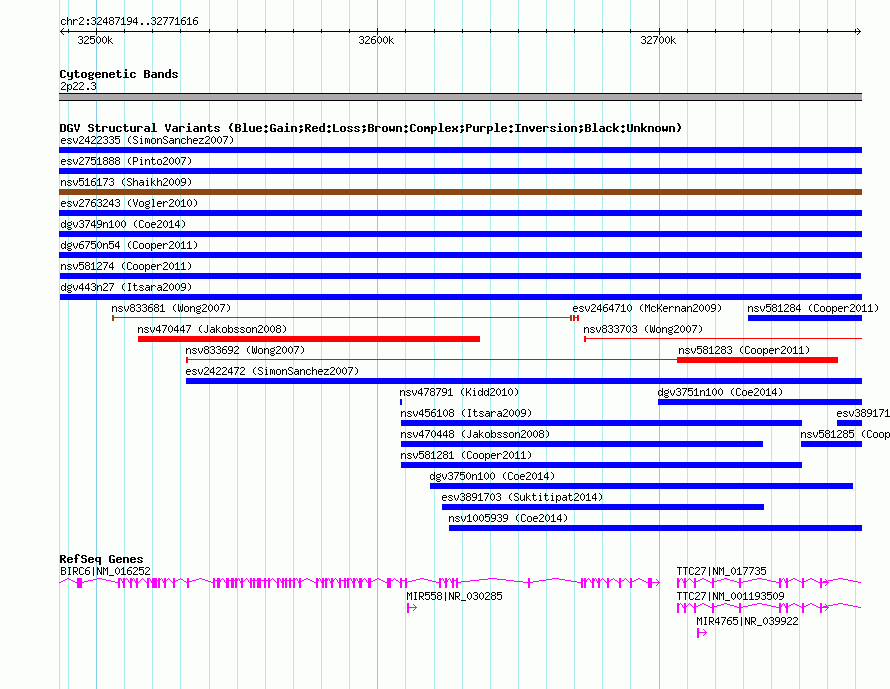Open nsv456108 (Itsara2009) label
This screenshot has height=689, width=890.
click(466, 413)
